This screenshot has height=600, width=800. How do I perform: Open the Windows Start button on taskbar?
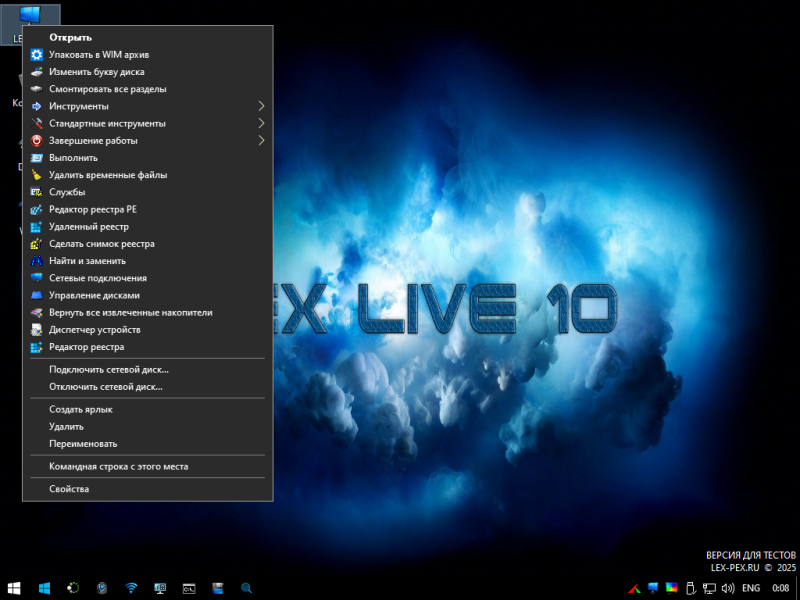(15, 588)
